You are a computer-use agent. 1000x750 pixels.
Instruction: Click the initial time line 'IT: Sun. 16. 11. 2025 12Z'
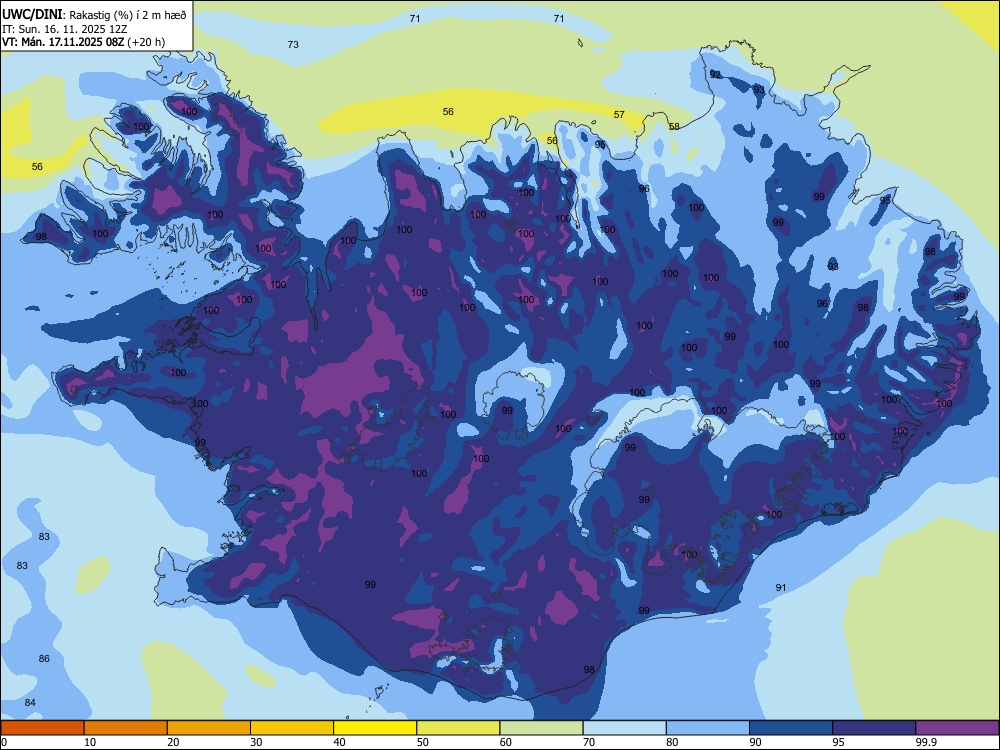coord(64,29)
